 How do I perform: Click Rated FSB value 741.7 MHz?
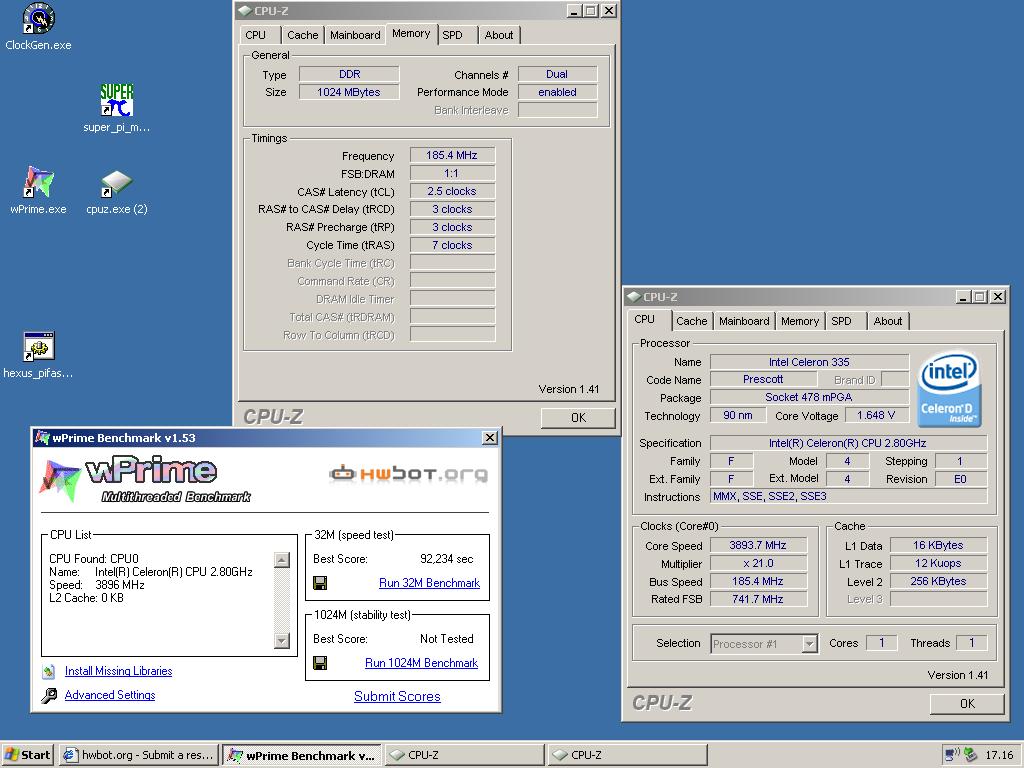[x=758, y=599]
